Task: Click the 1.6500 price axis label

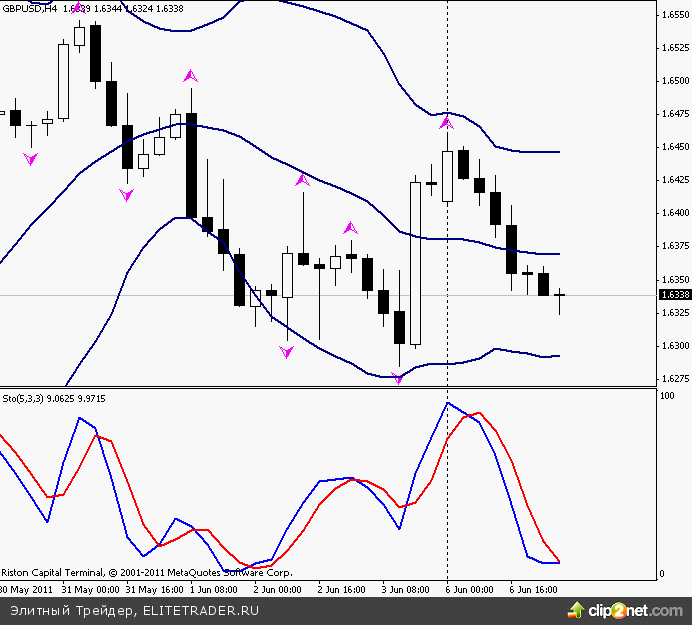Action: 675,80
